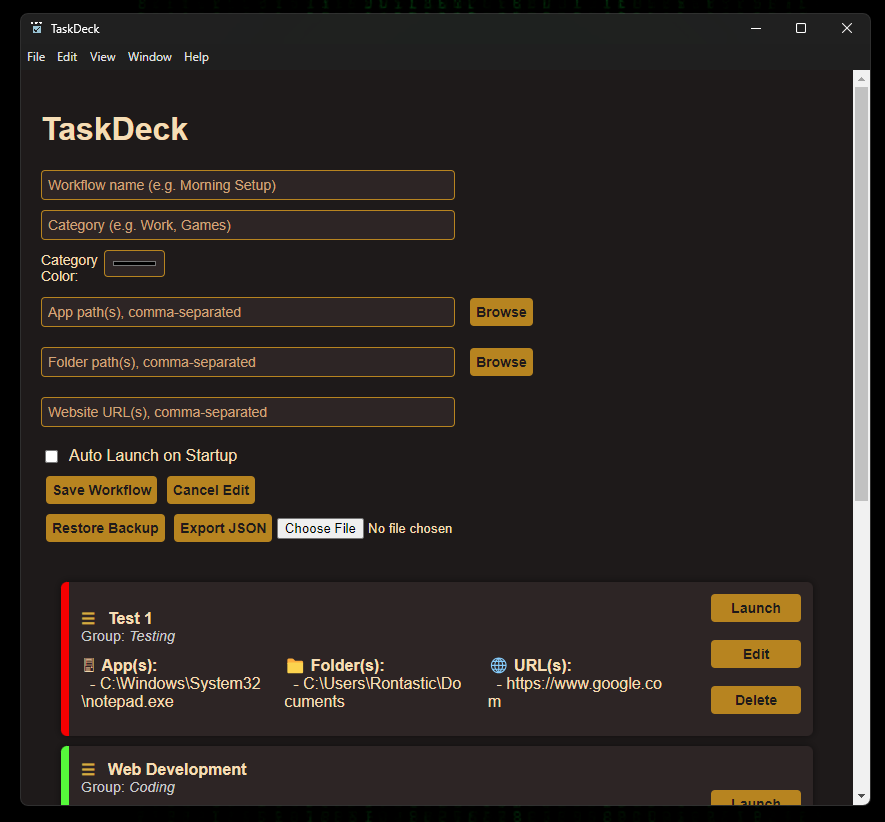Click Choose File to select a file
Viewport: 885px width, 822px height.
(x=320, y=528)
